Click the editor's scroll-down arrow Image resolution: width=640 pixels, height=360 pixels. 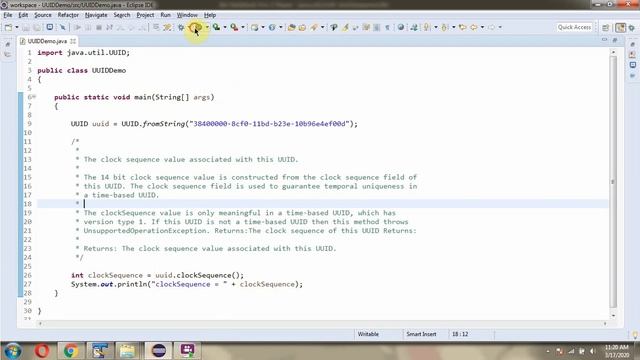tap(613, 316)
